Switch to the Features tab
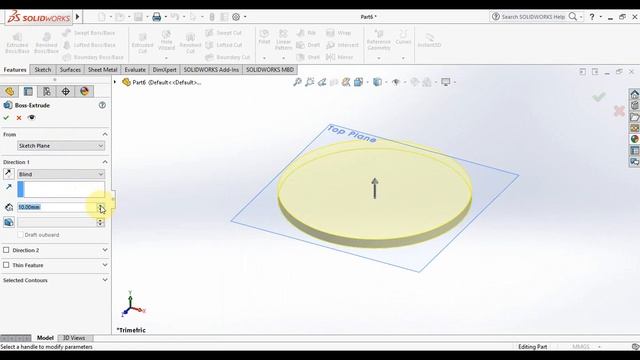 pos(15,70)
